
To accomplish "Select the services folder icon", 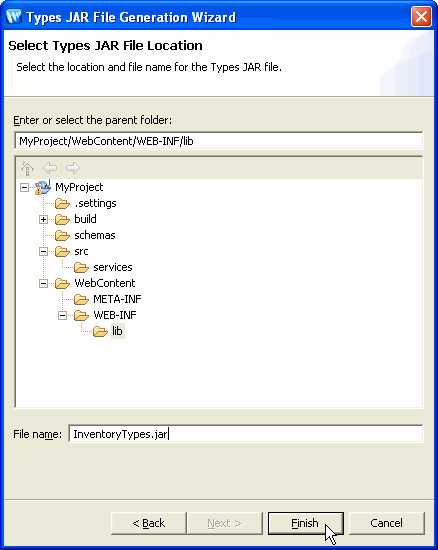I will click(81, 268).
